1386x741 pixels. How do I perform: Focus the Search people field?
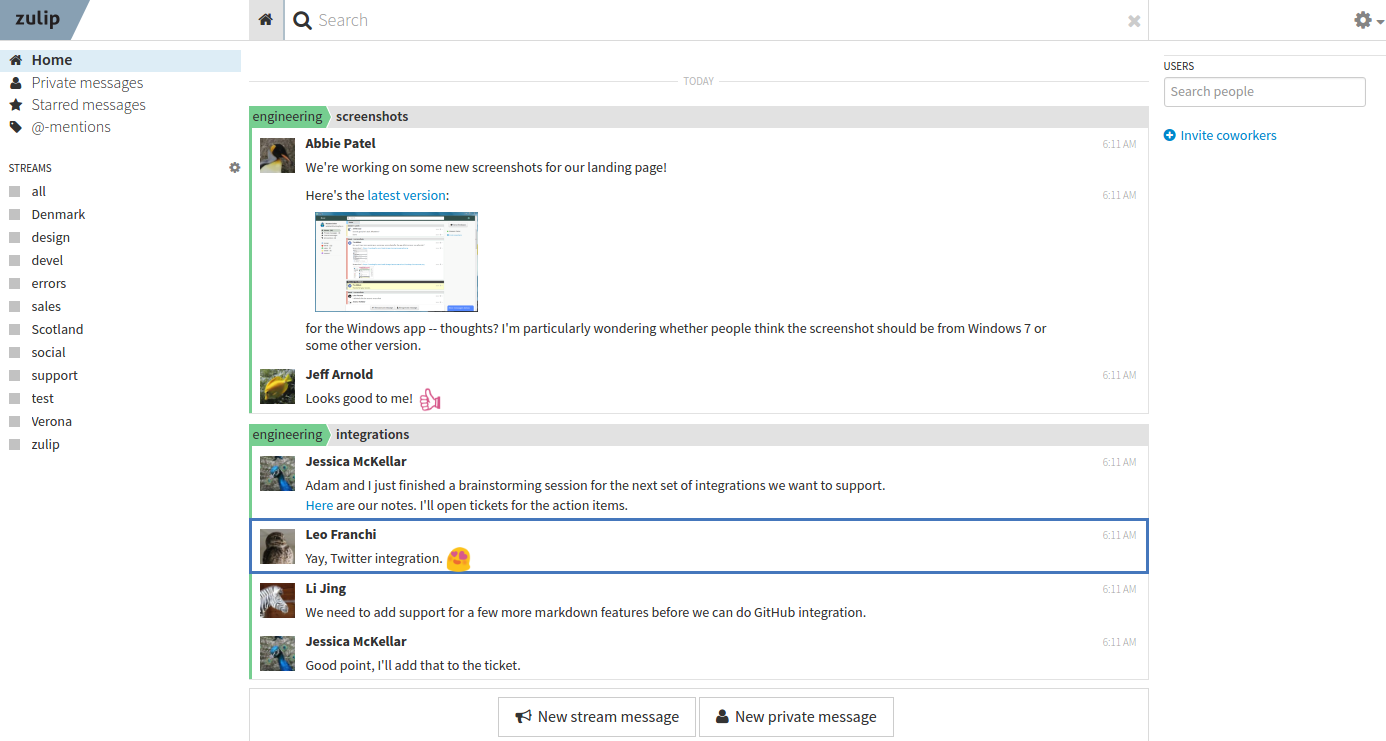tap(1264, 92)
